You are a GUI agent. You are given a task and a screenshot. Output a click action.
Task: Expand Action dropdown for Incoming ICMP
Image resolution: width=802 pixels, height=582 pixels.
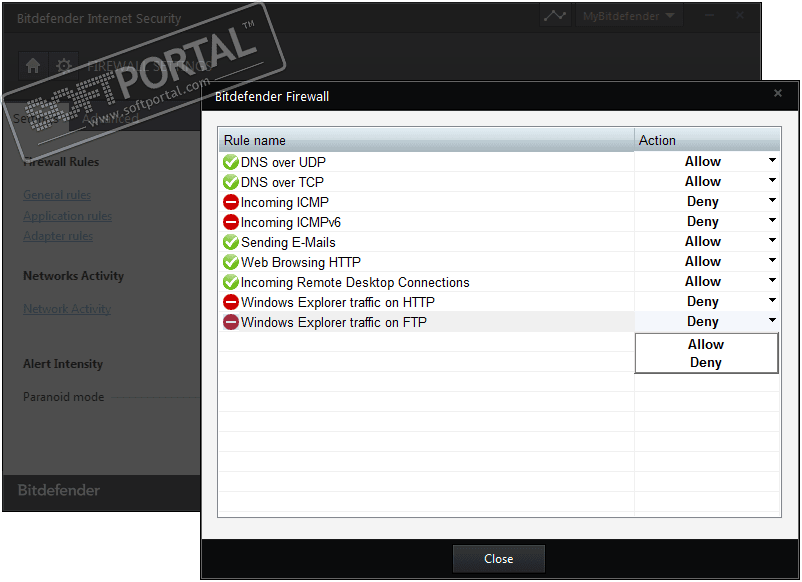[772, 200]
